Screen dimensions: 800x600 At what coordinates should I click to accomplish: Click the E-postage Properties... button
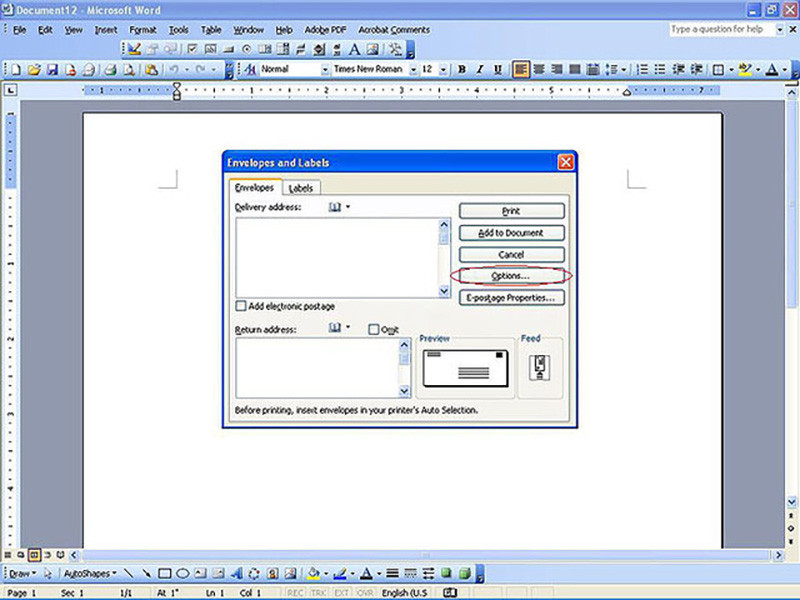click(x=512, y=298)
